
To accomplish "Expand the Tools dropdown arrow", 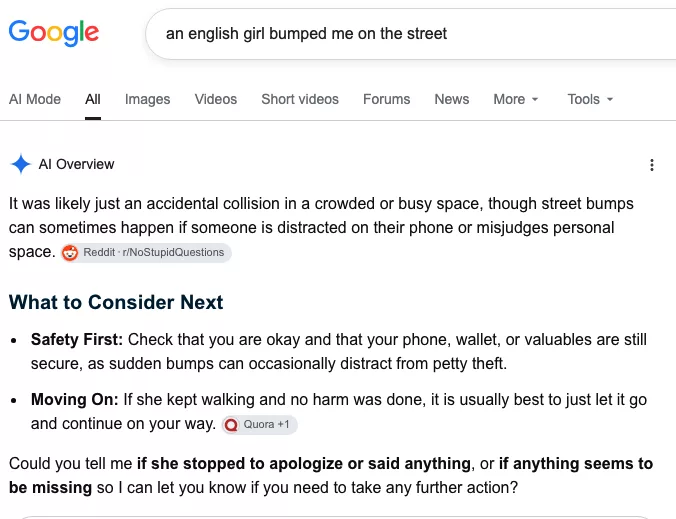I will (x=610, y=100).
